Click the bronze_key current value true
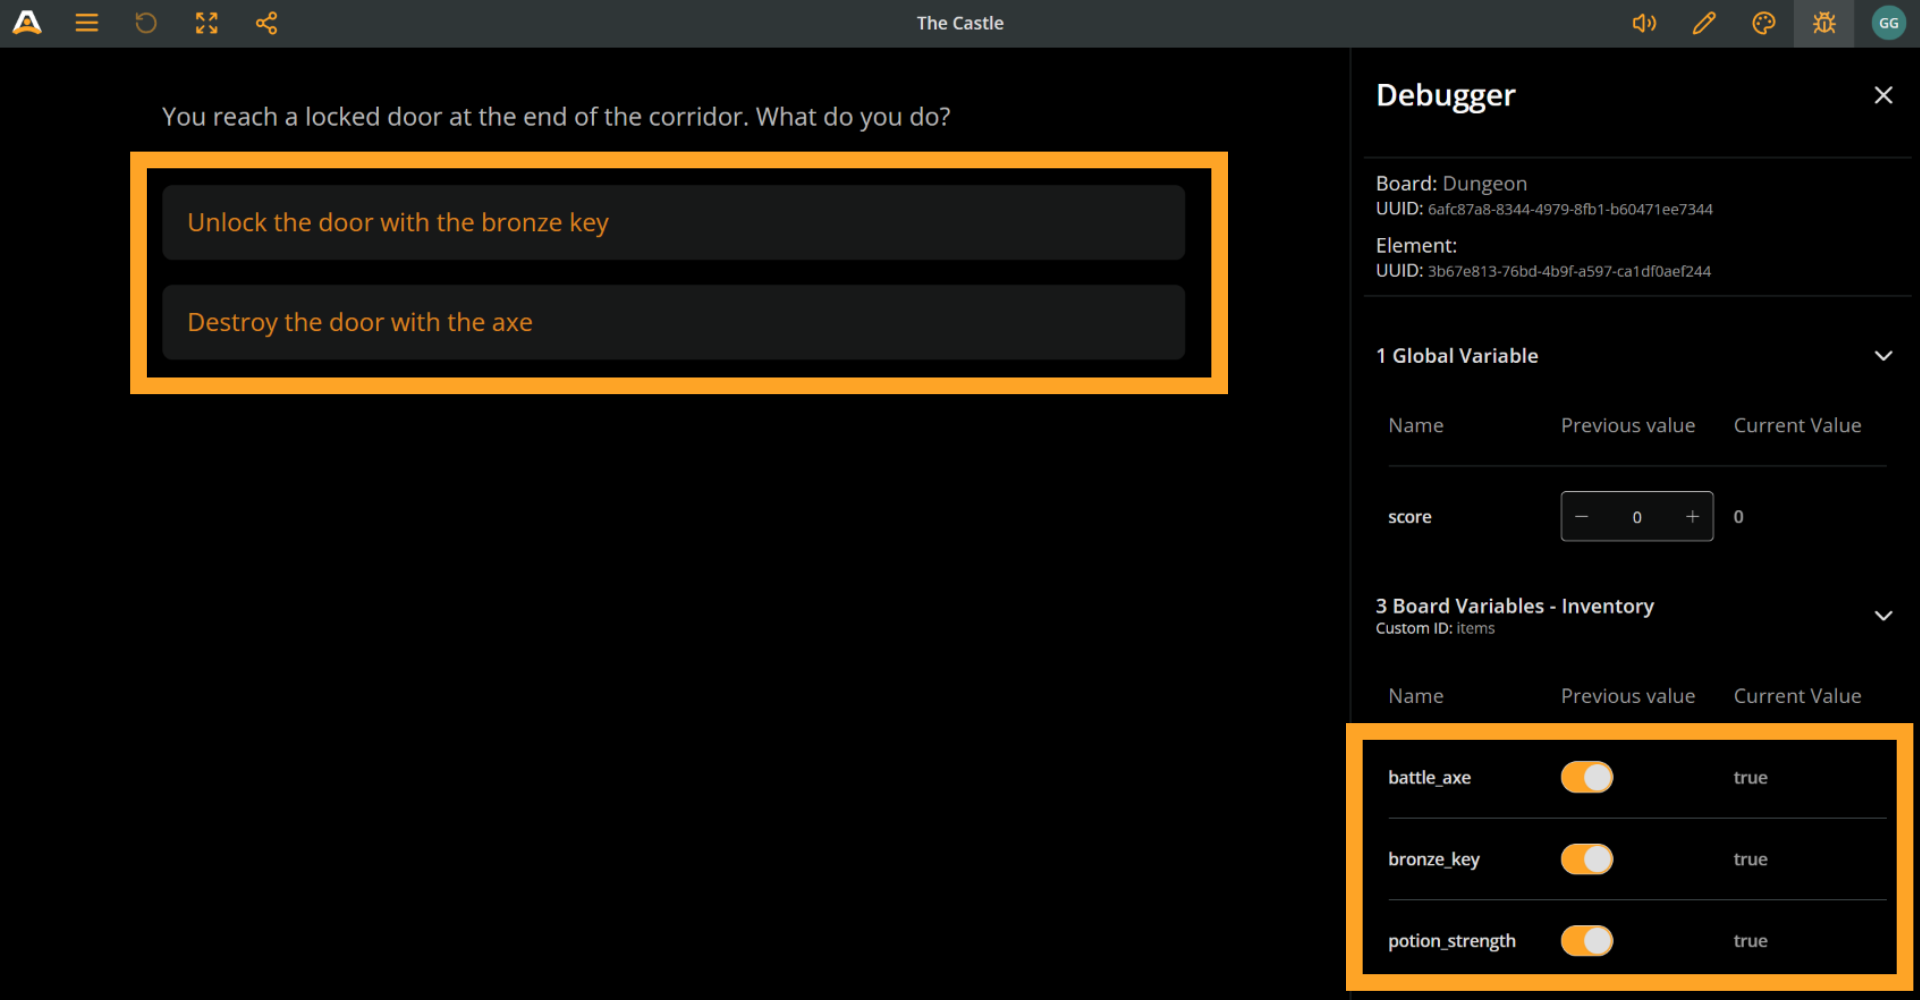Screen dimensions: 1920x1000 pos(1750,860)
